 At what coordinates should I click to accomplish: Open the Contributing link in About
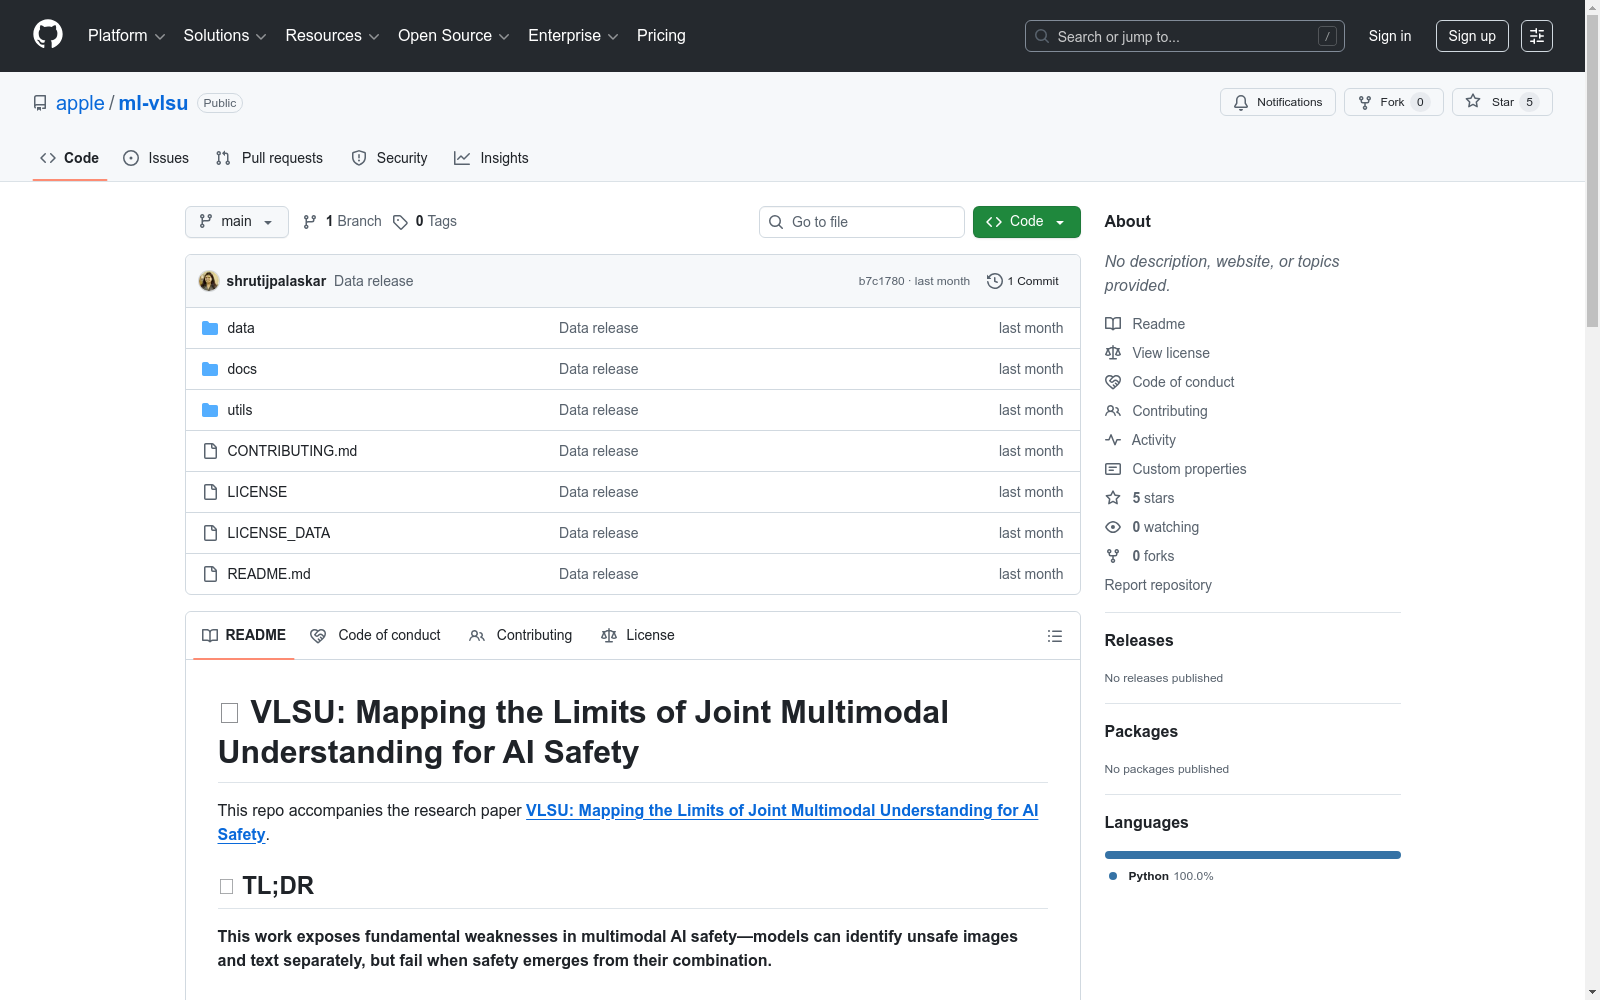1170,411
